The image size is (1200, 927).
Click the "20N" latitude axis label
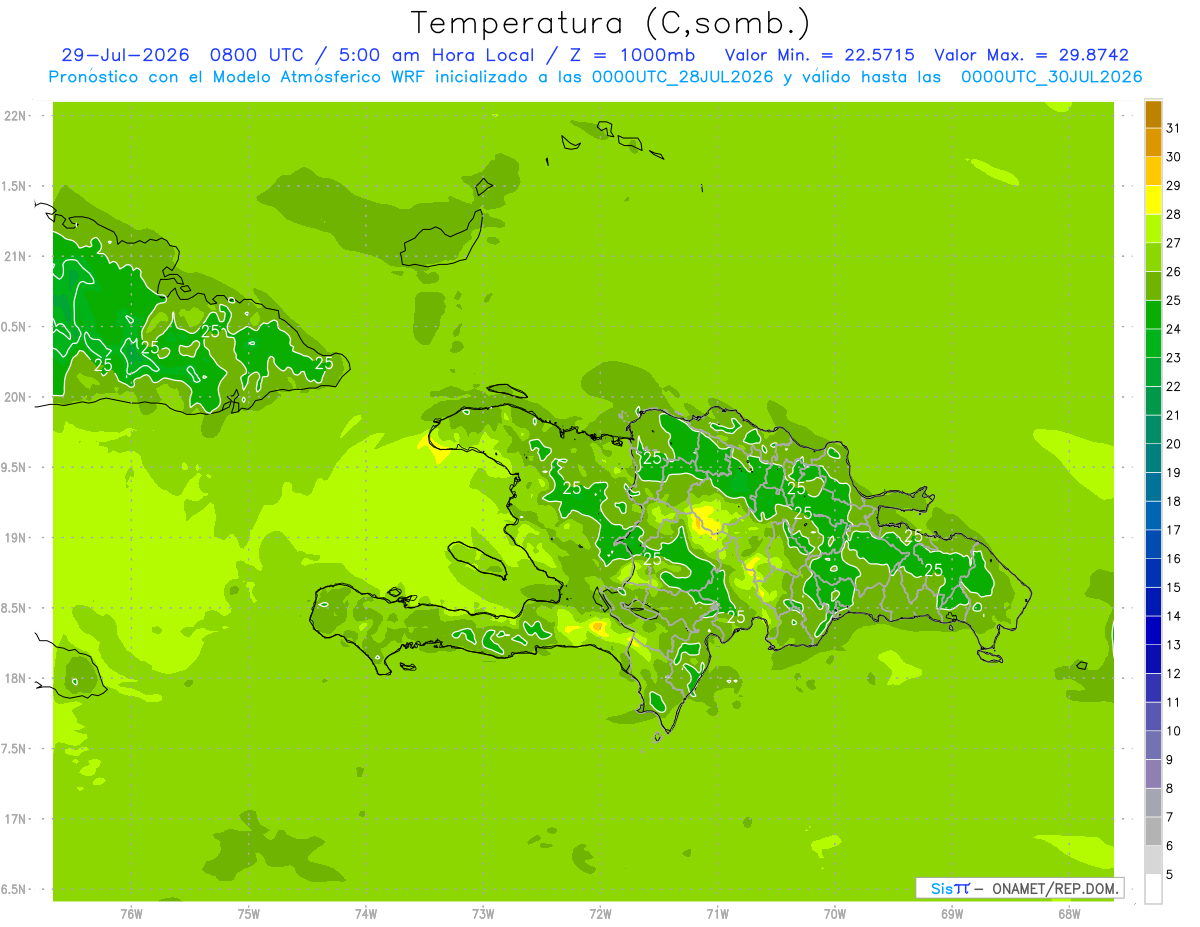coord(14,397)
